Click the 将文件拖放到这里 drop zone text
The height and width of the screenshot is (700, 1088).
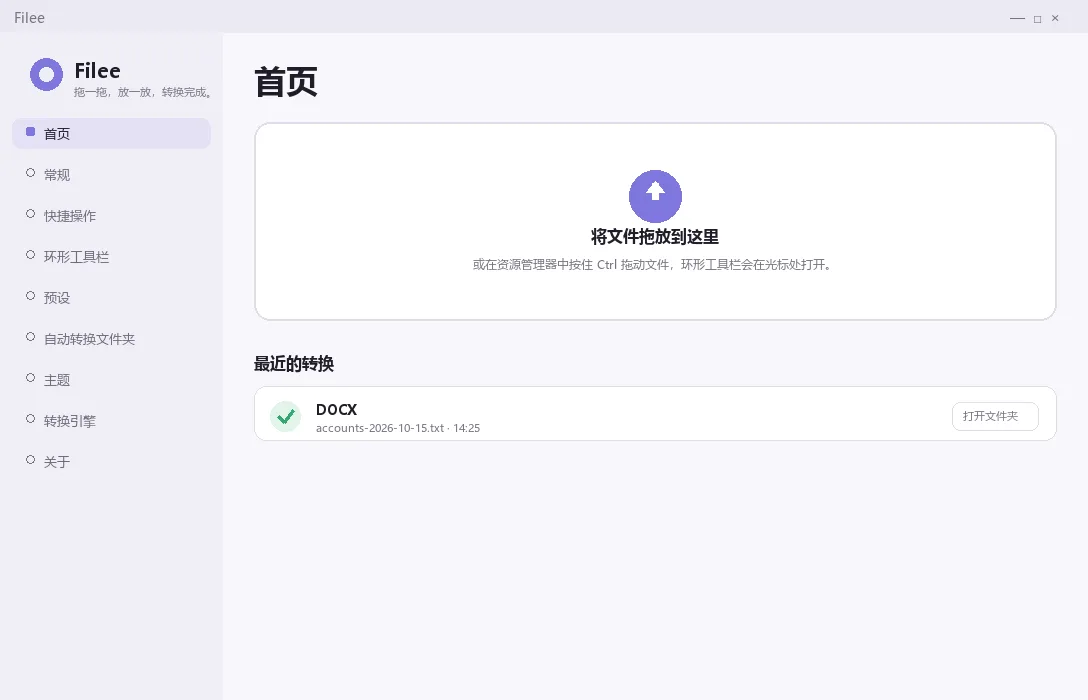[655, 237]
